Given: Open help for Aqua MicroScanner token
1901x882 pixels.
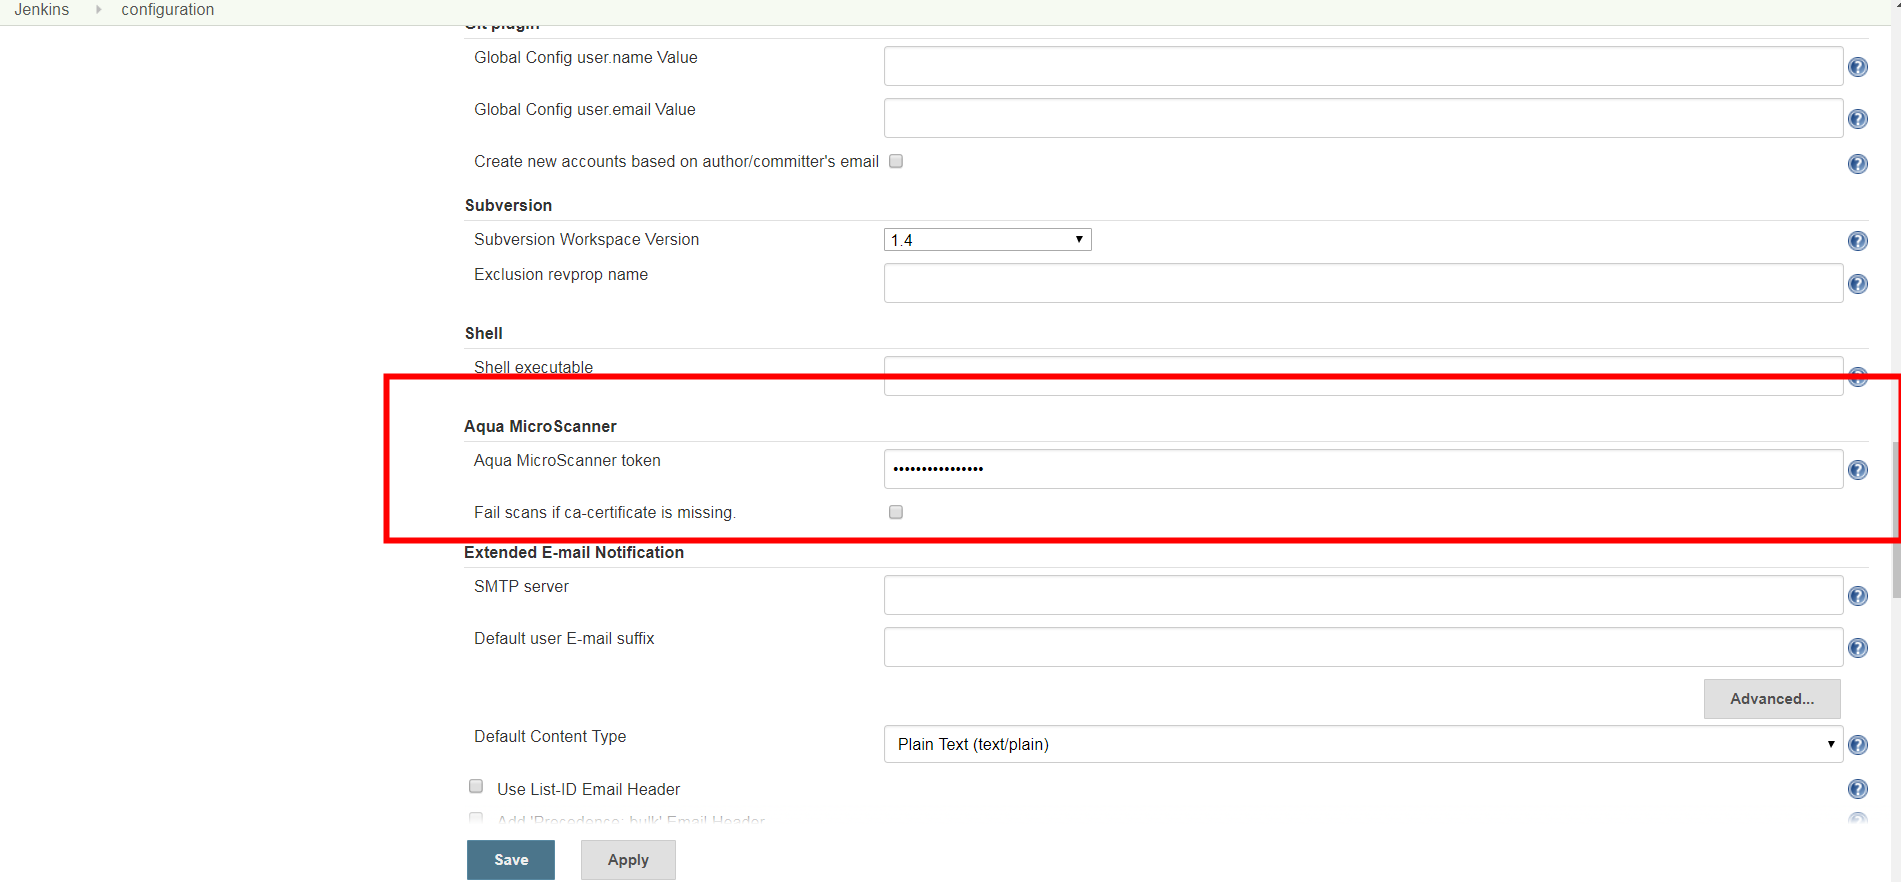Looking at the screenshot, I should coord(1858,470).
